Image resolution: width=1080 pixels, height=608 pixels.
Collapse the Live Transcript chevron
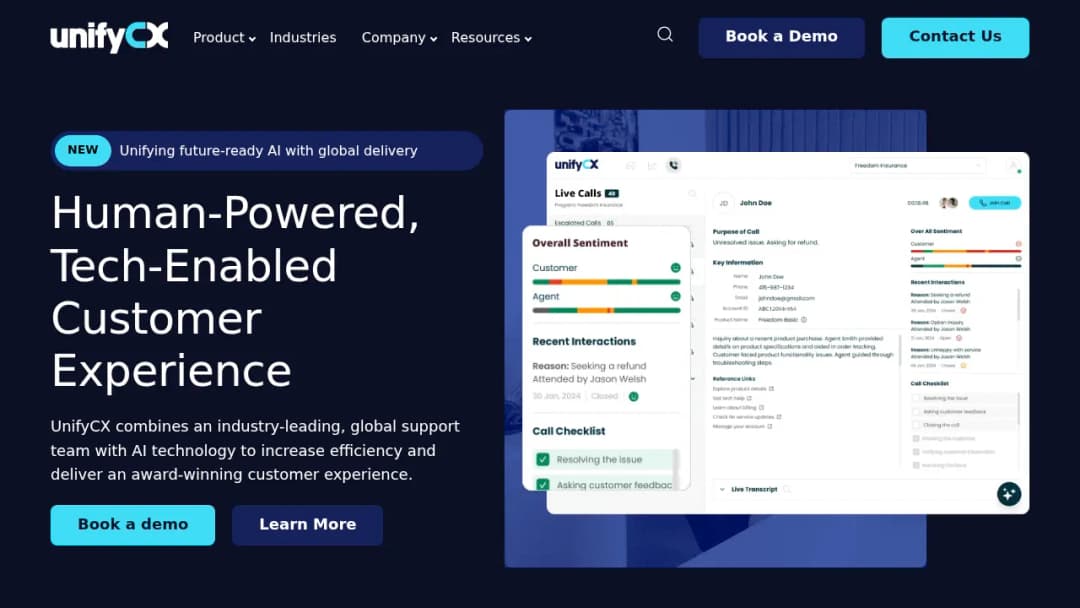722,490
